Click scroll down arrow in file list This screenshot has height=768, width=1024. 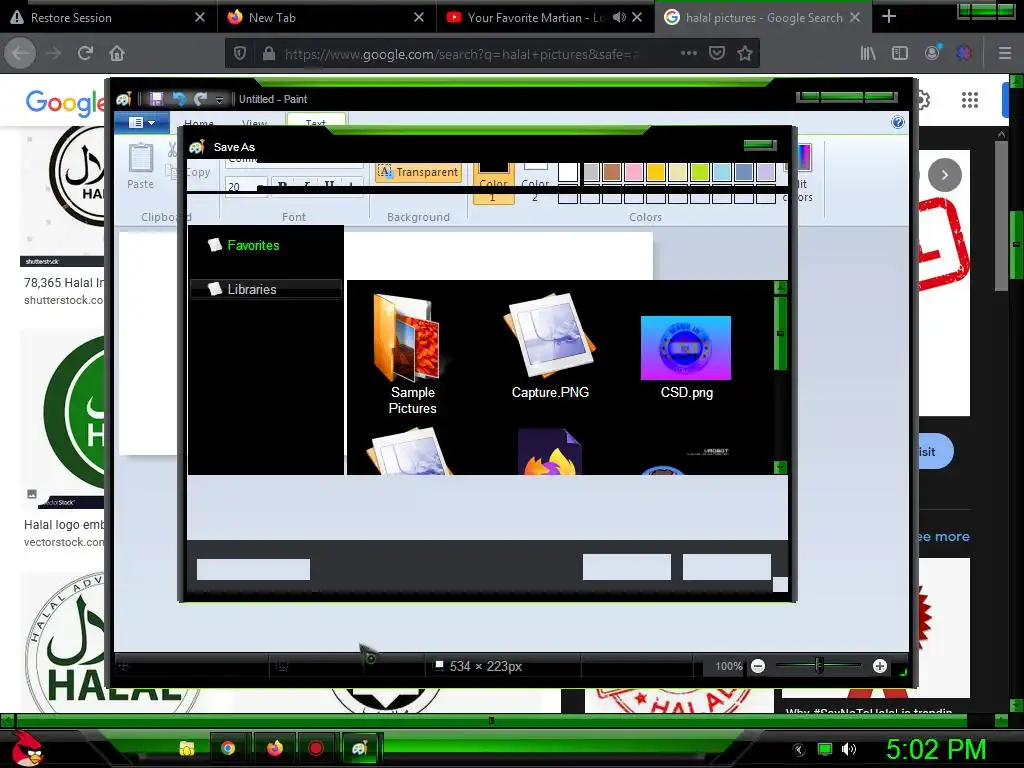[780, 467]
